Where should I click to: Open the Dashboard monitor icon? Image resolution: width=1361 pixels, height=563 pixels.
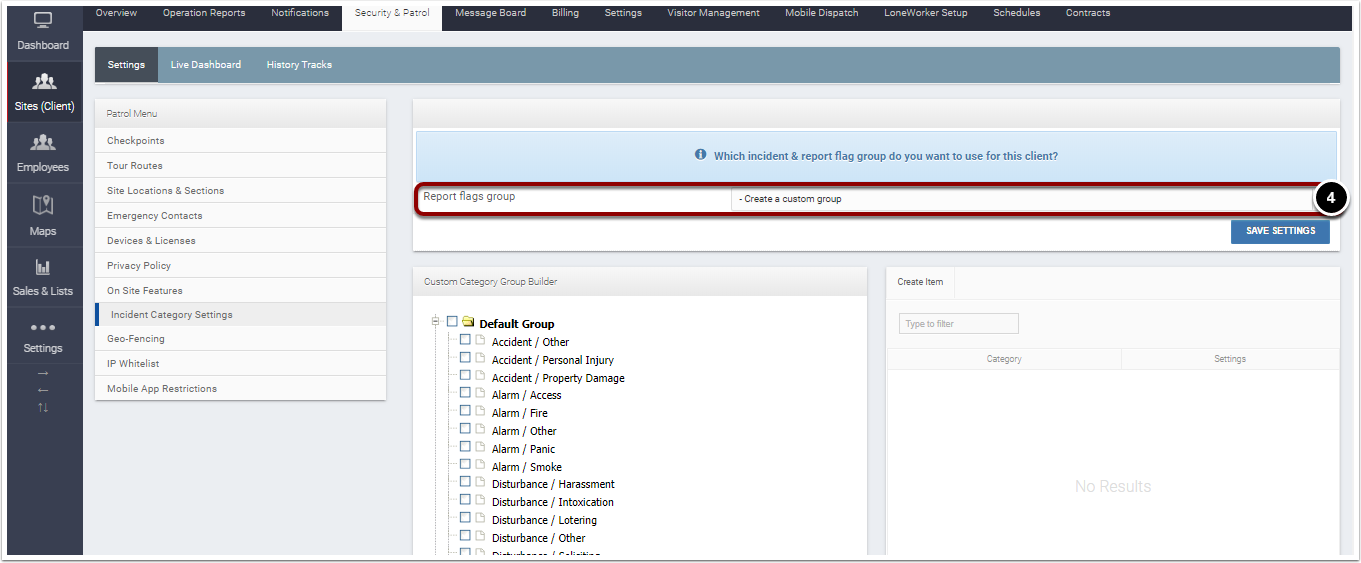point(43,20)
